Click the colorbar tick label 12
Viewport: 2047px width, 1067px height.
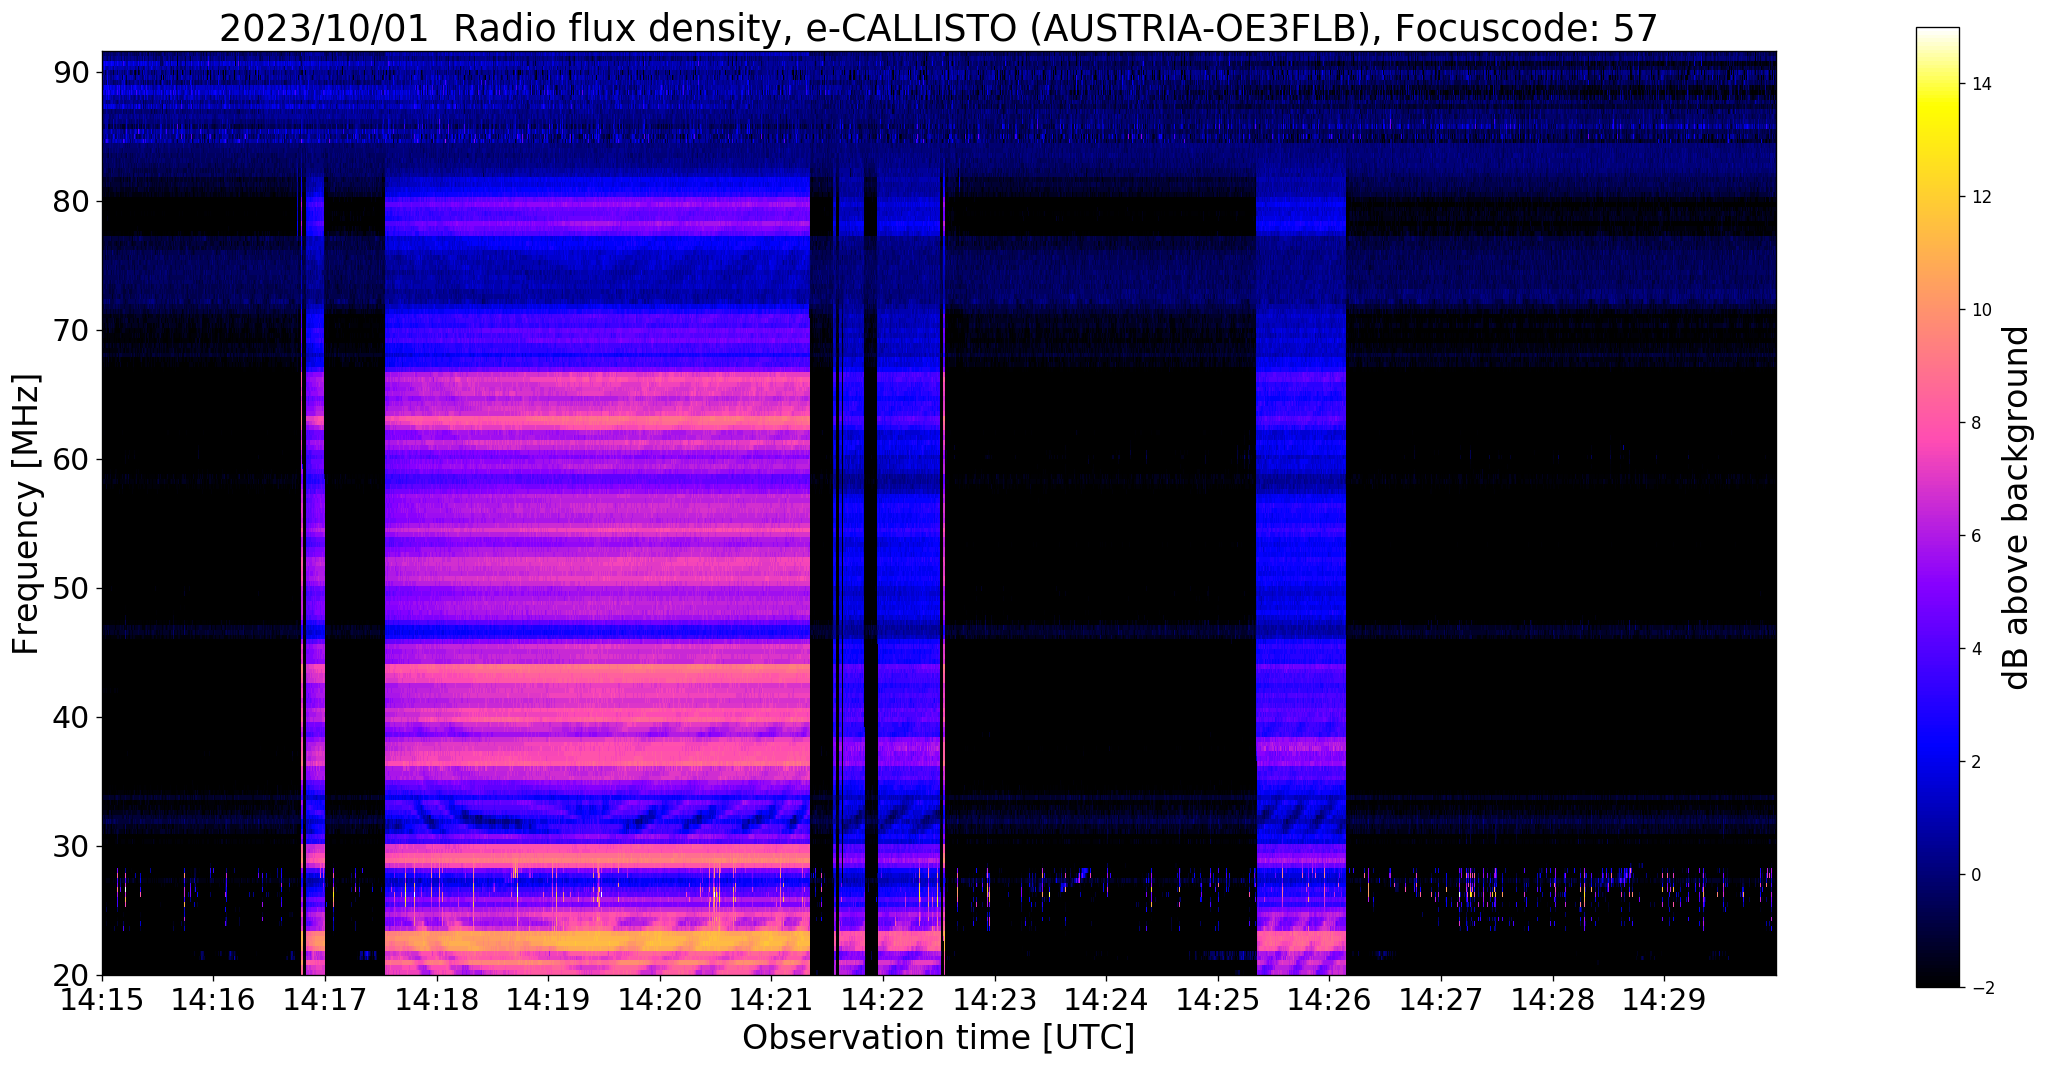(x=1980, y=197)
